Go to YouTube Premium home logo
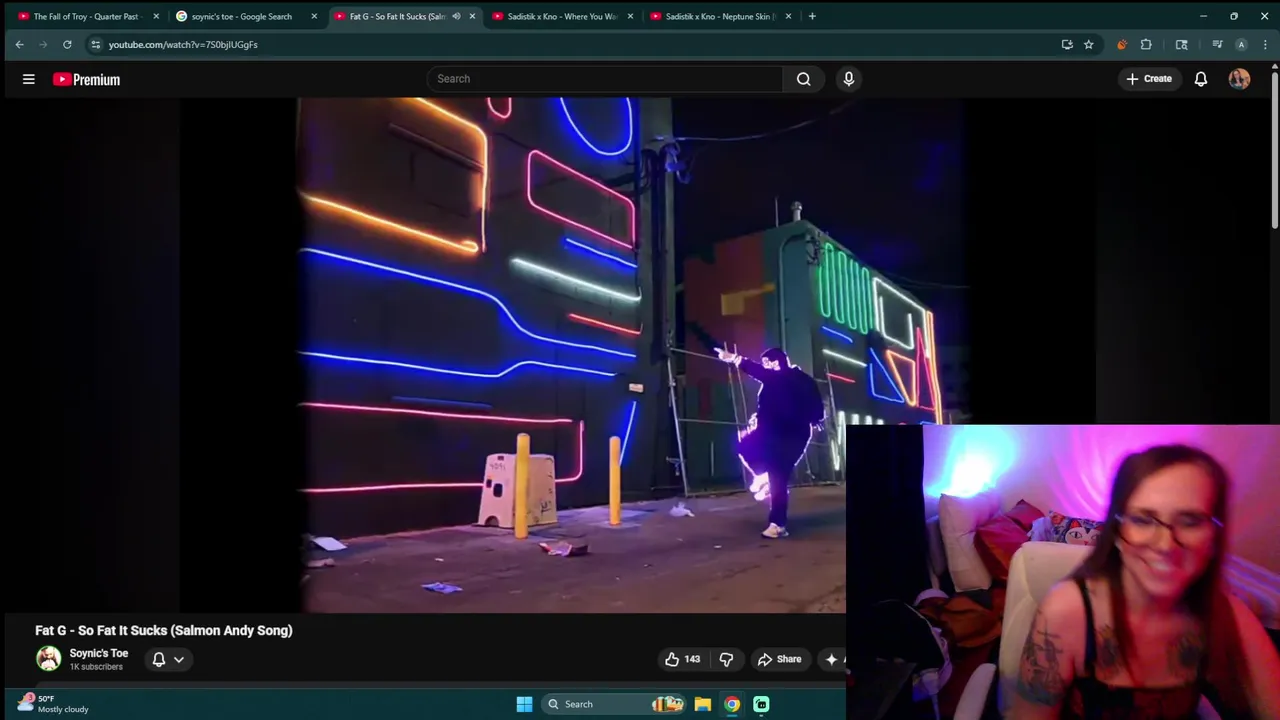The image size is (1280, 720). [86, 79]
